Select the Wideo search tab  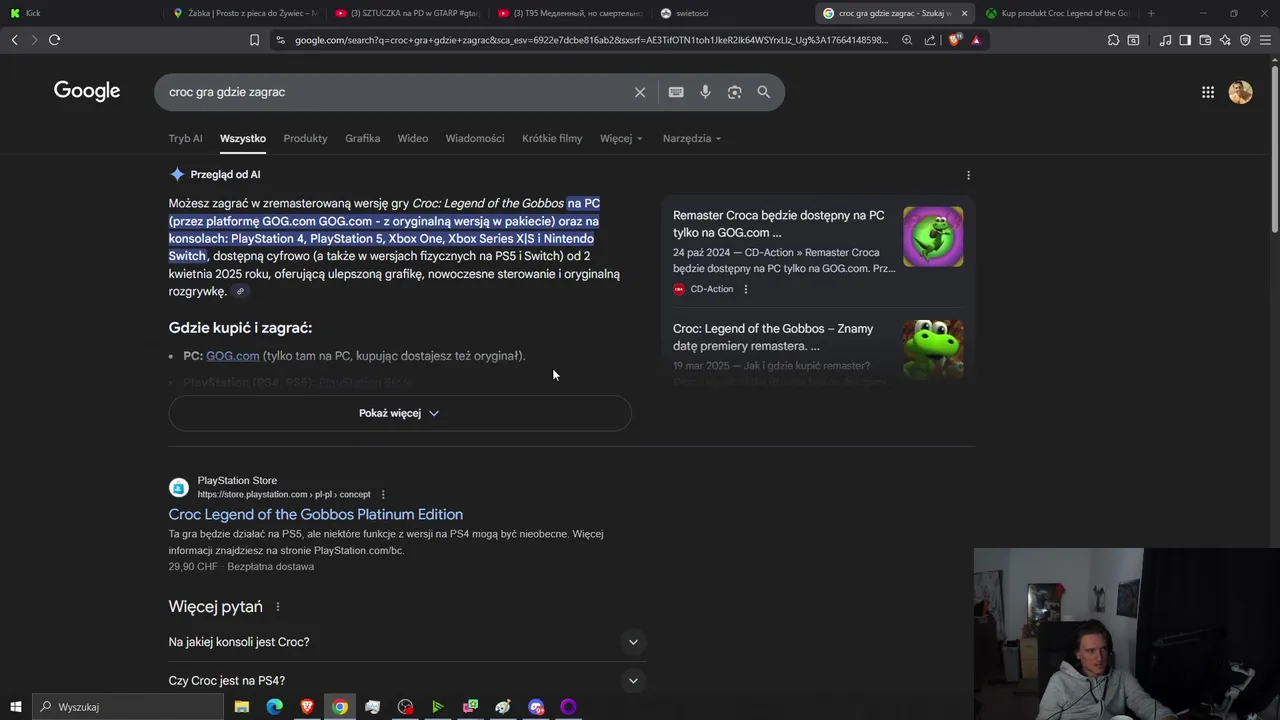(412, 138)
